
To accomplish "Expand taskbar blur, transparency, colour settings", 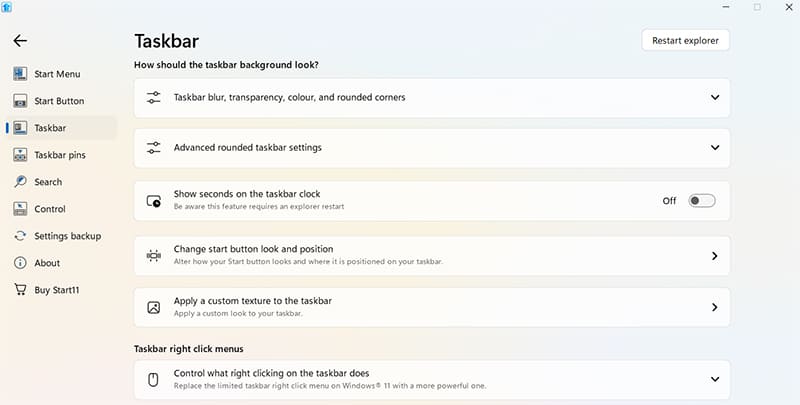I will coord(715,98).
